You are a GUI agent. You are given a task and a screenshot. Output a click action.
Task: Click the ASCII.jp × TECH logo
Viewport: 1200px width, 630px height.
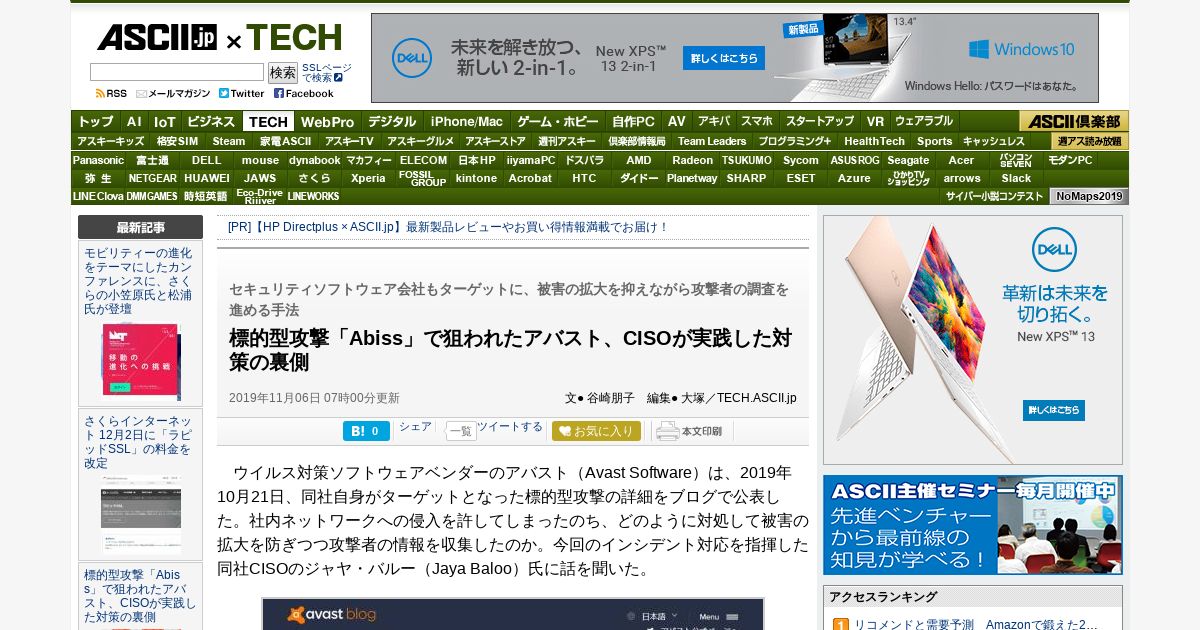tap(219, 38)
